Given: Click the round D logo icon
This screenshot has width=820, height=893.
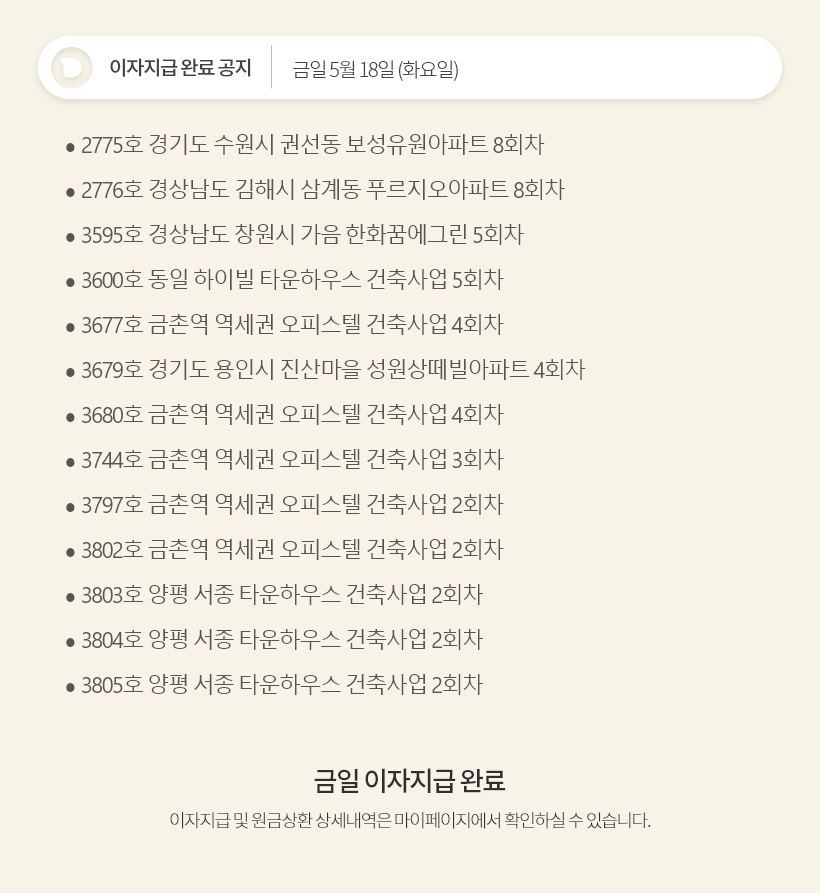Looking at the screenshot, I should click(72, 68).
